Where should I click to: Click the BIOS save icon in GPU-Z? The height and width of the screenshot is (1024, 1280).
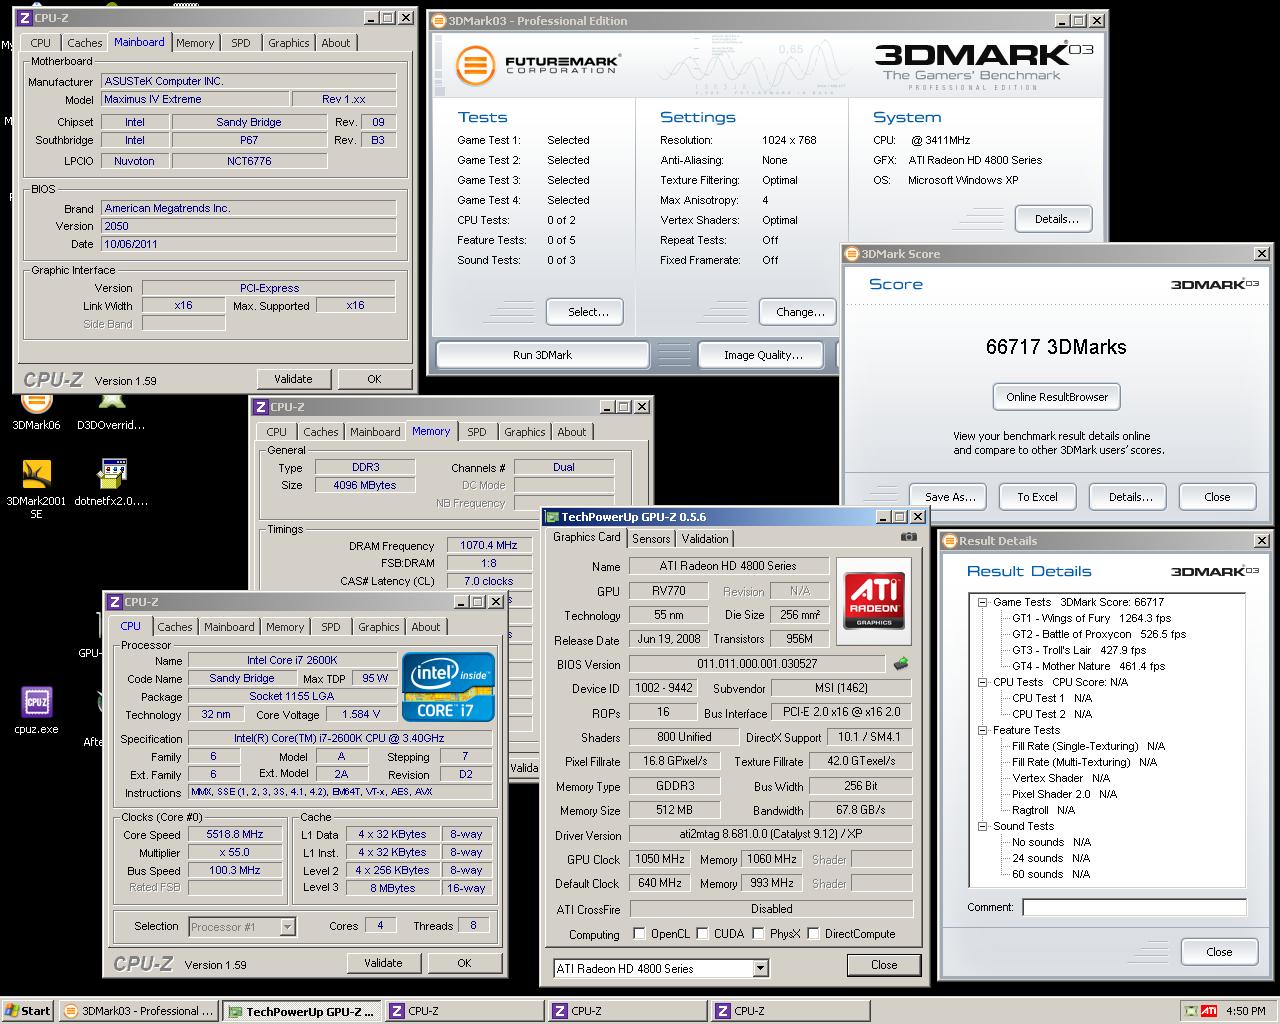[x=901, y=664]
